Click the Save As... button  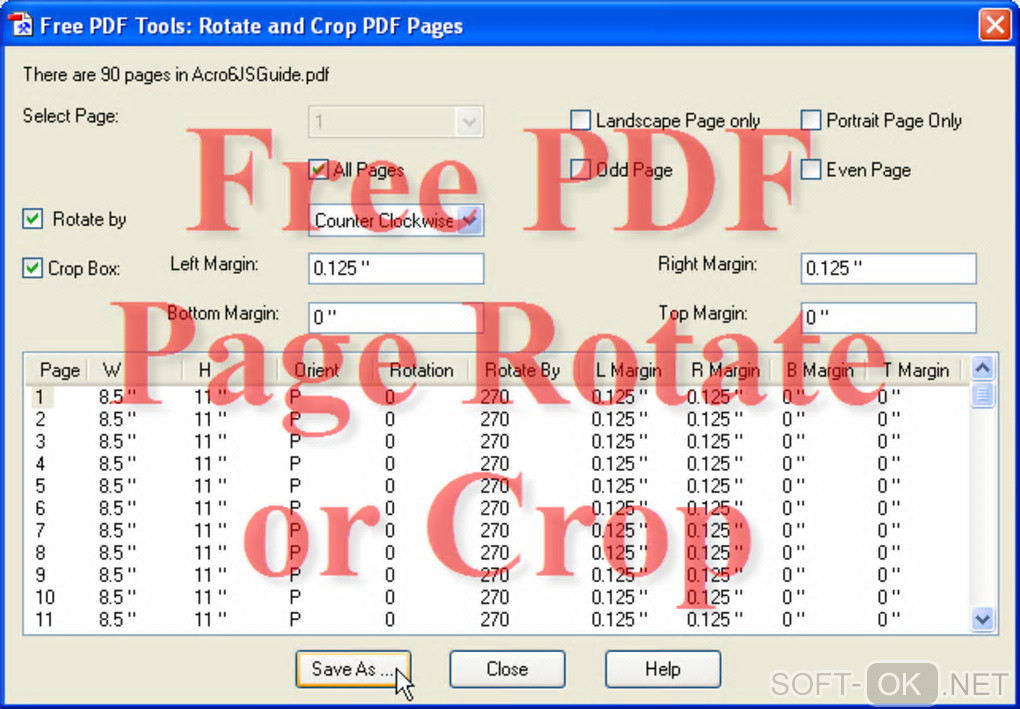[353, 669]
